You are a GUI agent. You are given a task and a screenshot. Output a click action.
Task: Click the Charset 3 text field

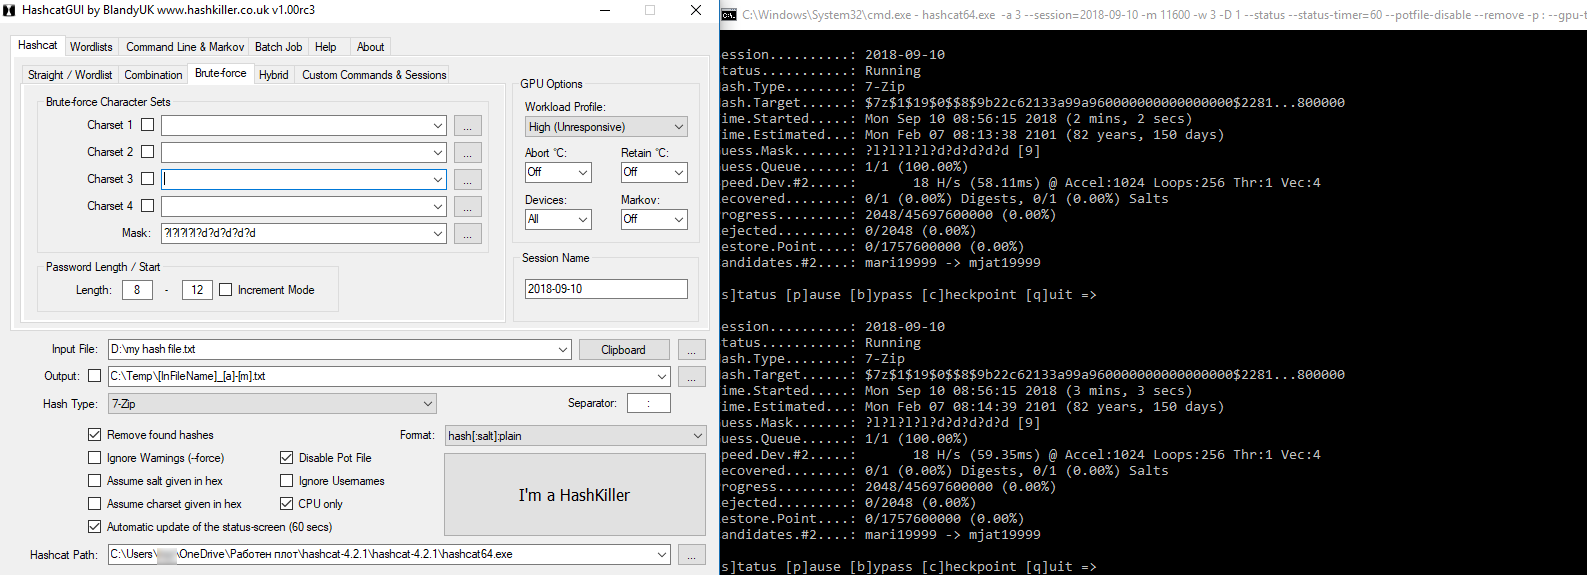296,179
